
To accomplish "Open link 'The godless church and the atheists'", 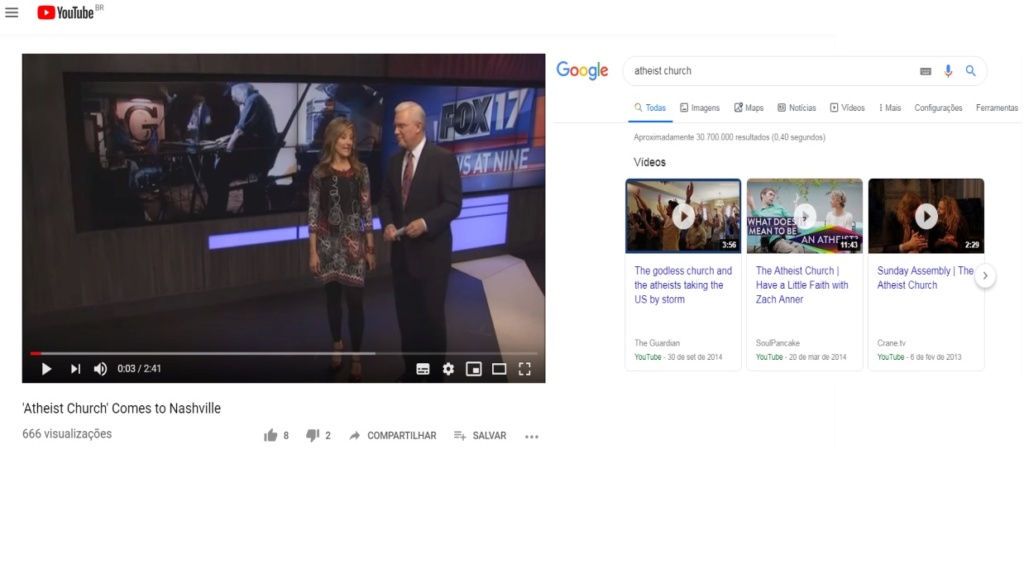I will (x=683, y=285).
